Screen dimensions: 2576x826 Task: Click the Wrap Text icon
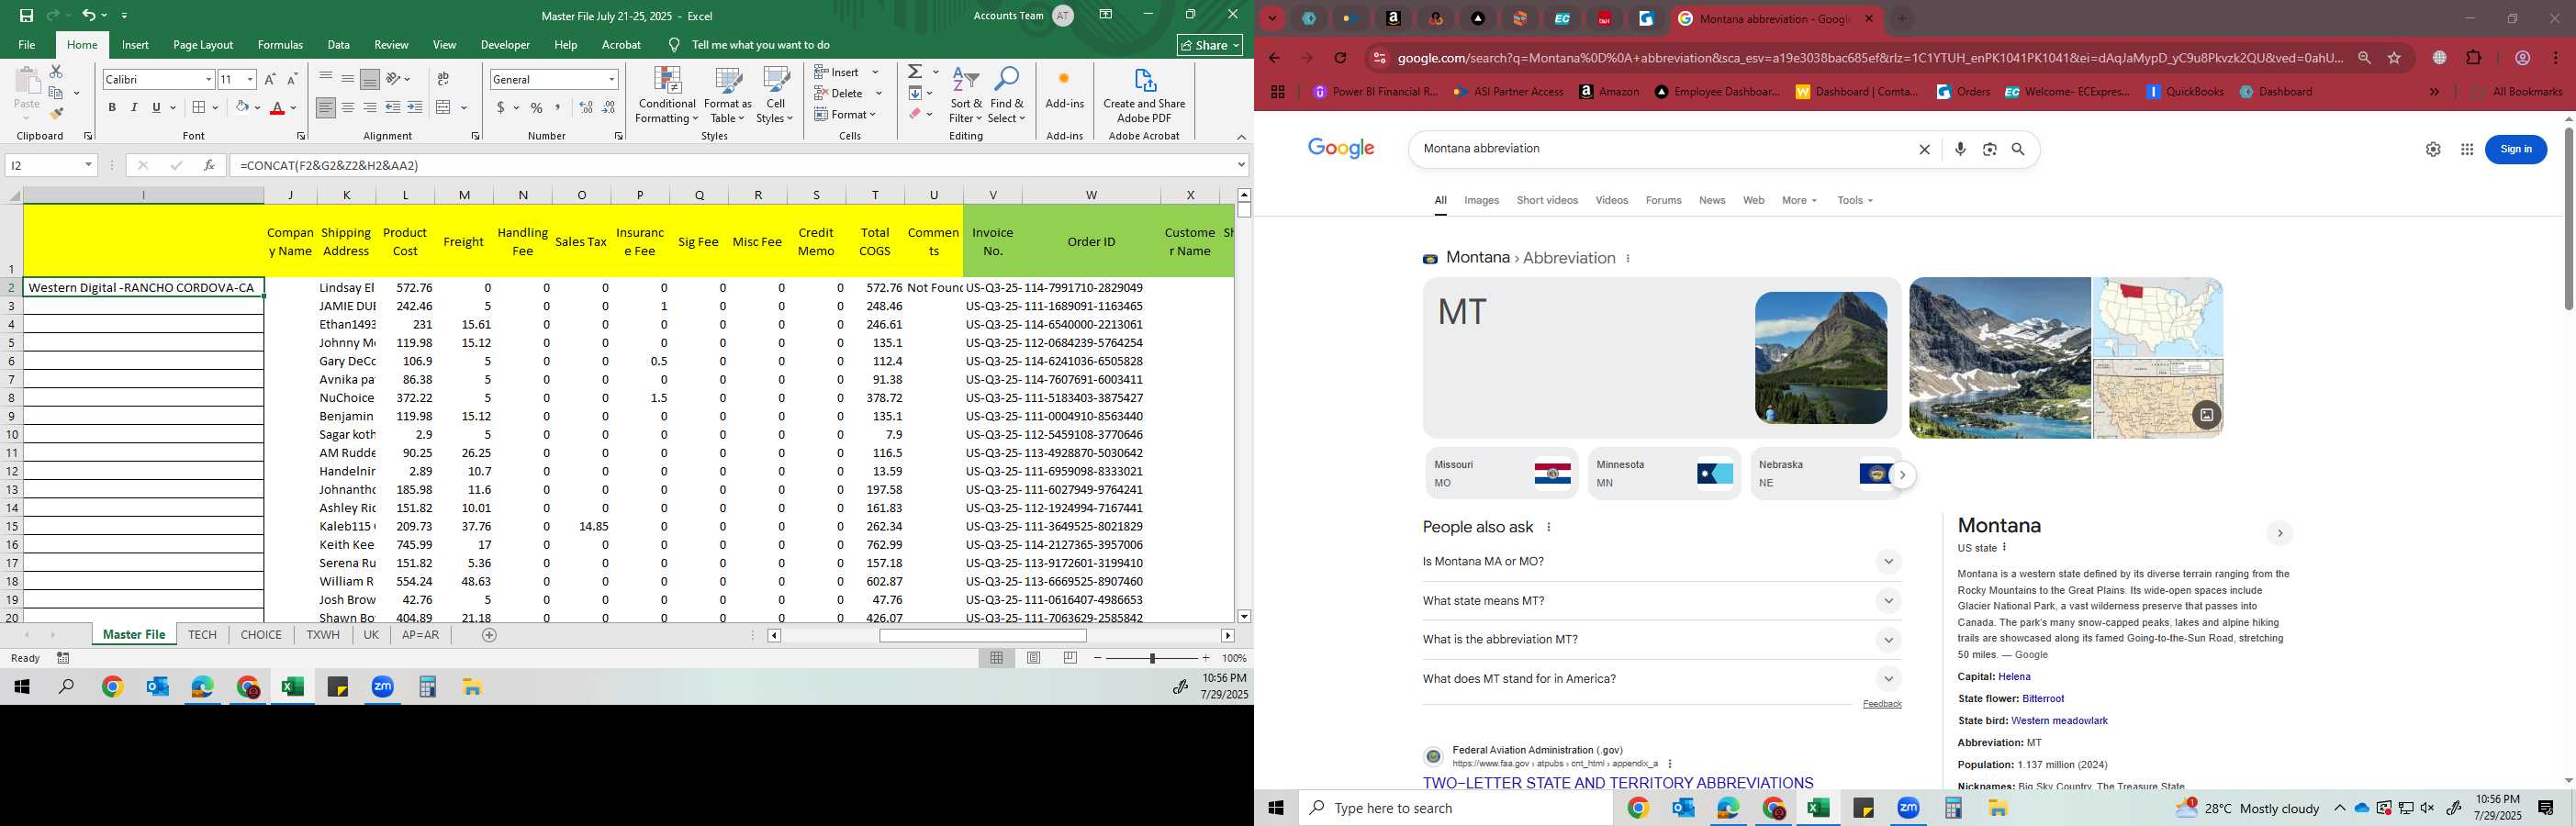coord(443,79)
